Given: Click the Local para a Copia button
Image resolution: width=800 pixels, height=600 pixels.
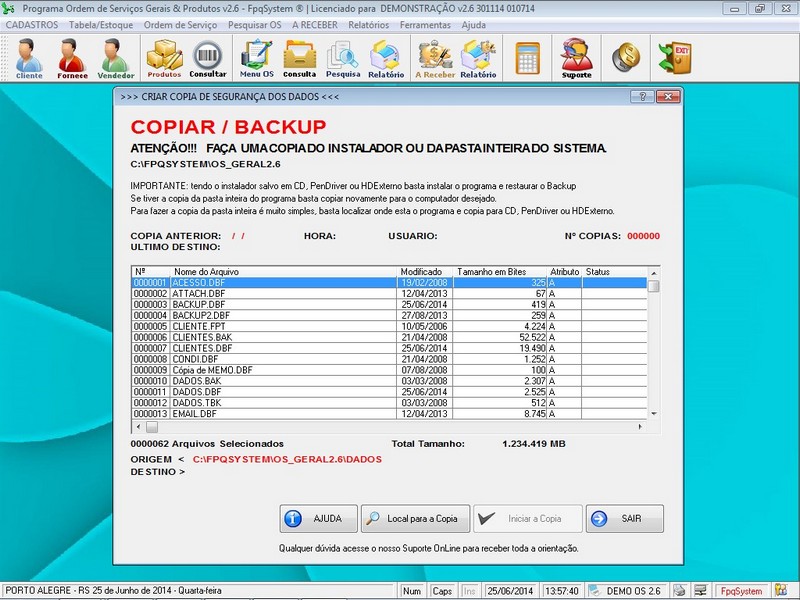Looking at the screenshot, I should point(415,518).
